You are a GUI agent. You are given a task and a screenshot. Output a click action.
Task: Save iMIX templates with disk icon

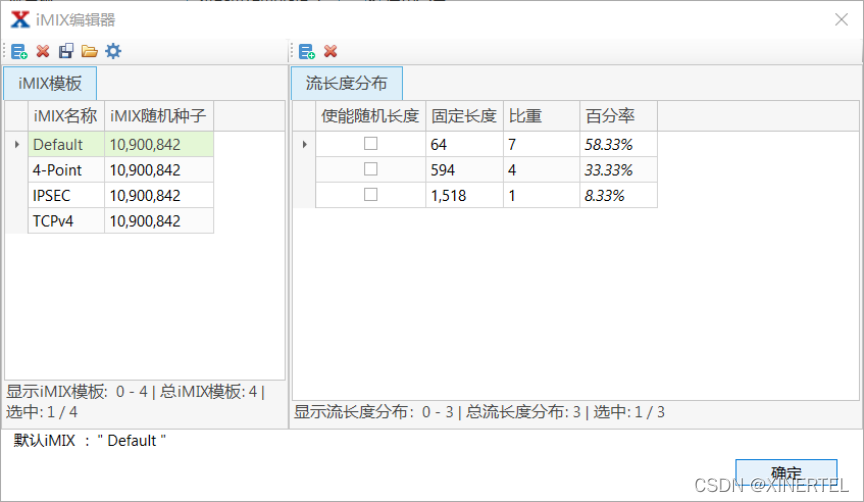(x=66, y=51)
